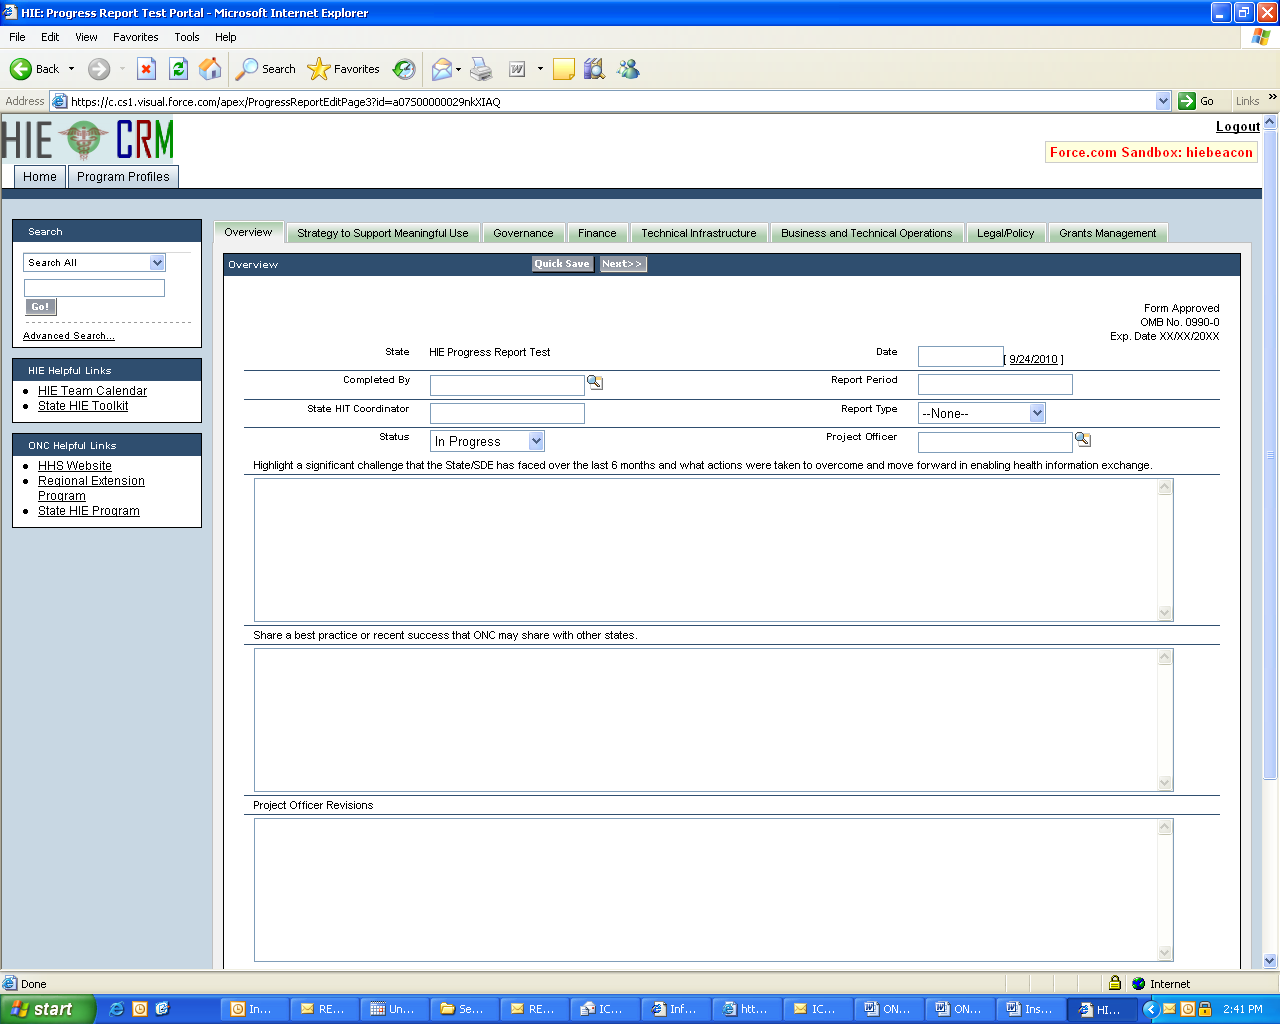Click the Next>> button
1280x1024 pixels.
[622, 264]
